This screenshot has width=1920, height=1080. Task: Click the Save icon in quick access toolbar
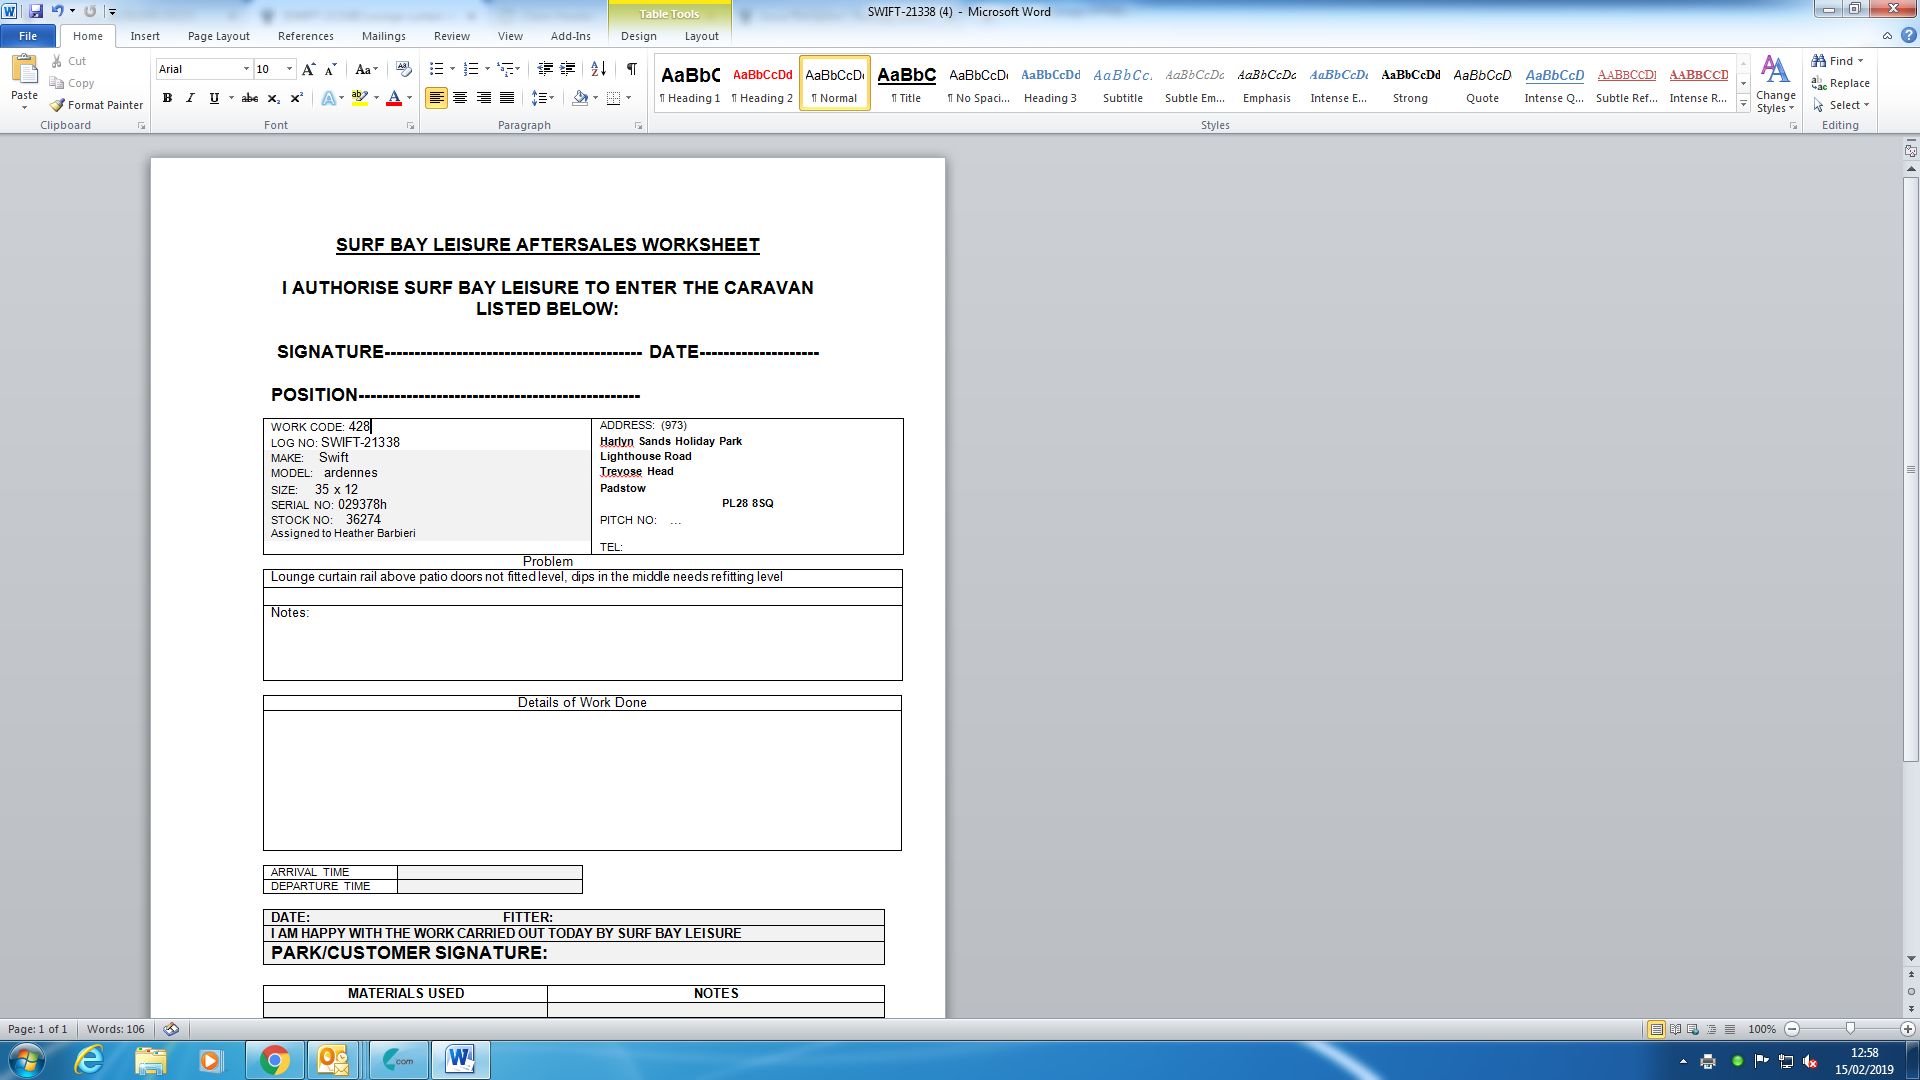tap(36, 11)
